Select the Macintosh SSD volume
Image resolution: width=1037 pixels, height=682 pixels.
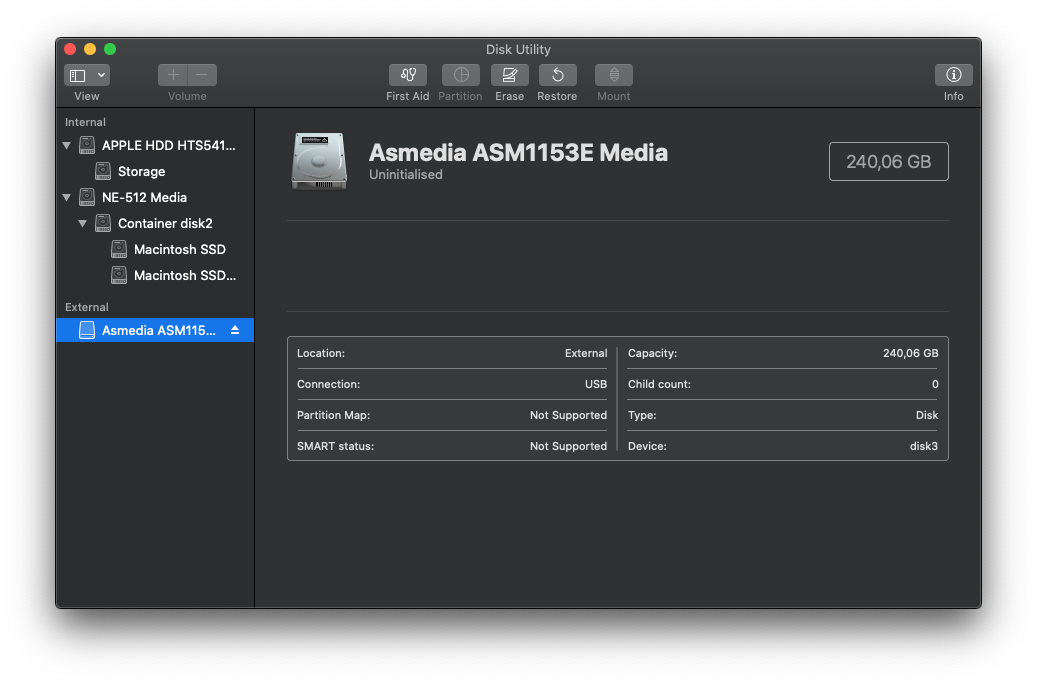(x=155, y=249)
